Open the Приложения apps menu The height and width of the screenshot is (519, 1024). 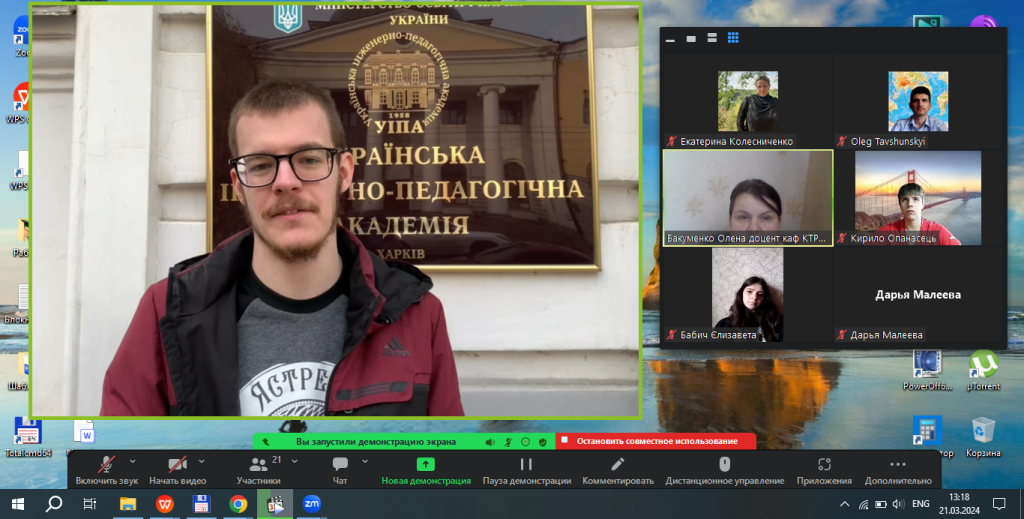(x=824, y=471)
